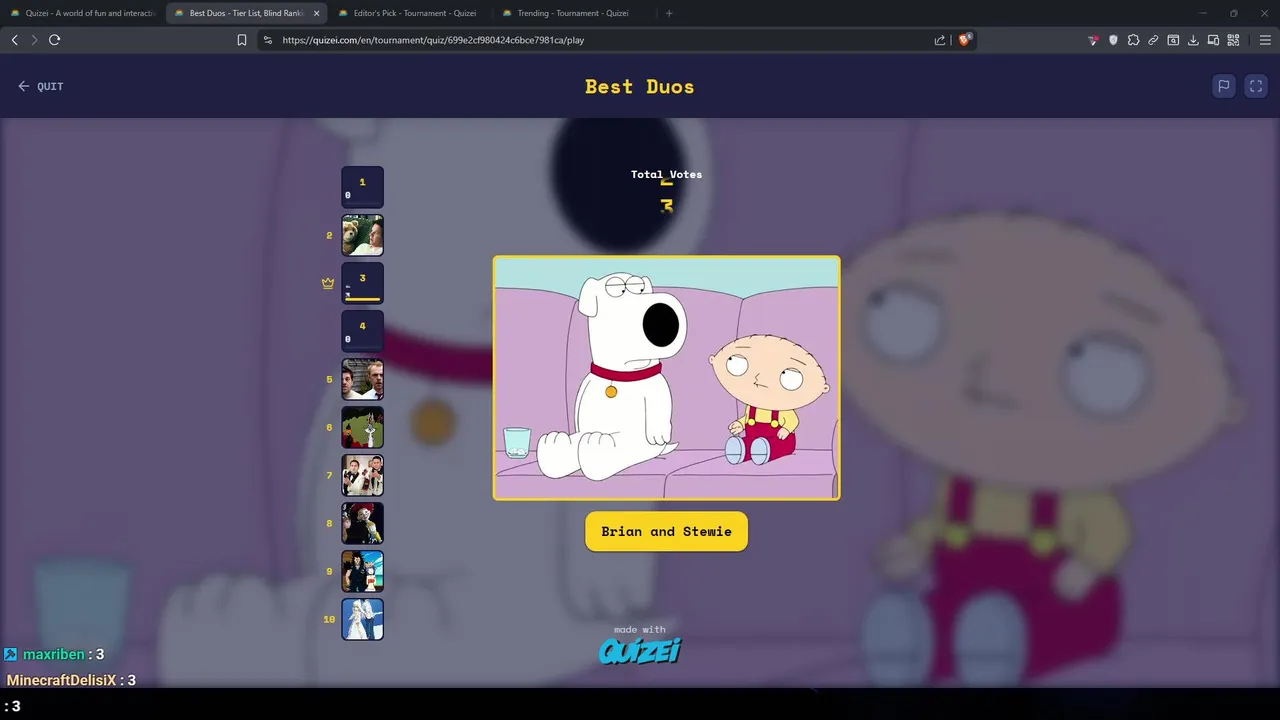Switch to Editor's Pick Tournament tab

[410, 13]
